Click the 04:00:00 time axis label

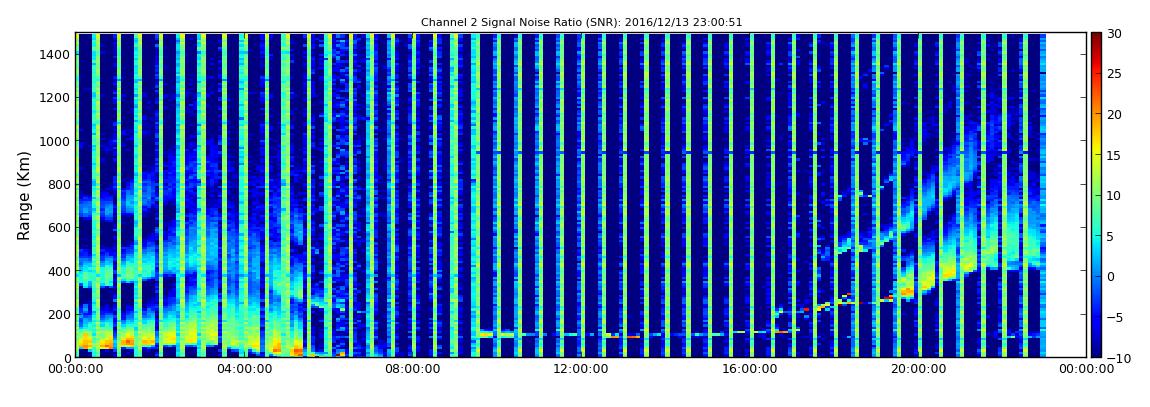click(243, 370)
